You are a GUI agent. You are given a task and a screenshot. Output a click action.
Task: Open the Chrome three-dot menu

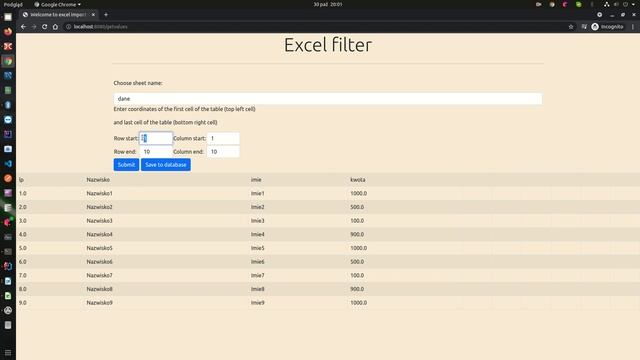tap(633, 27)
